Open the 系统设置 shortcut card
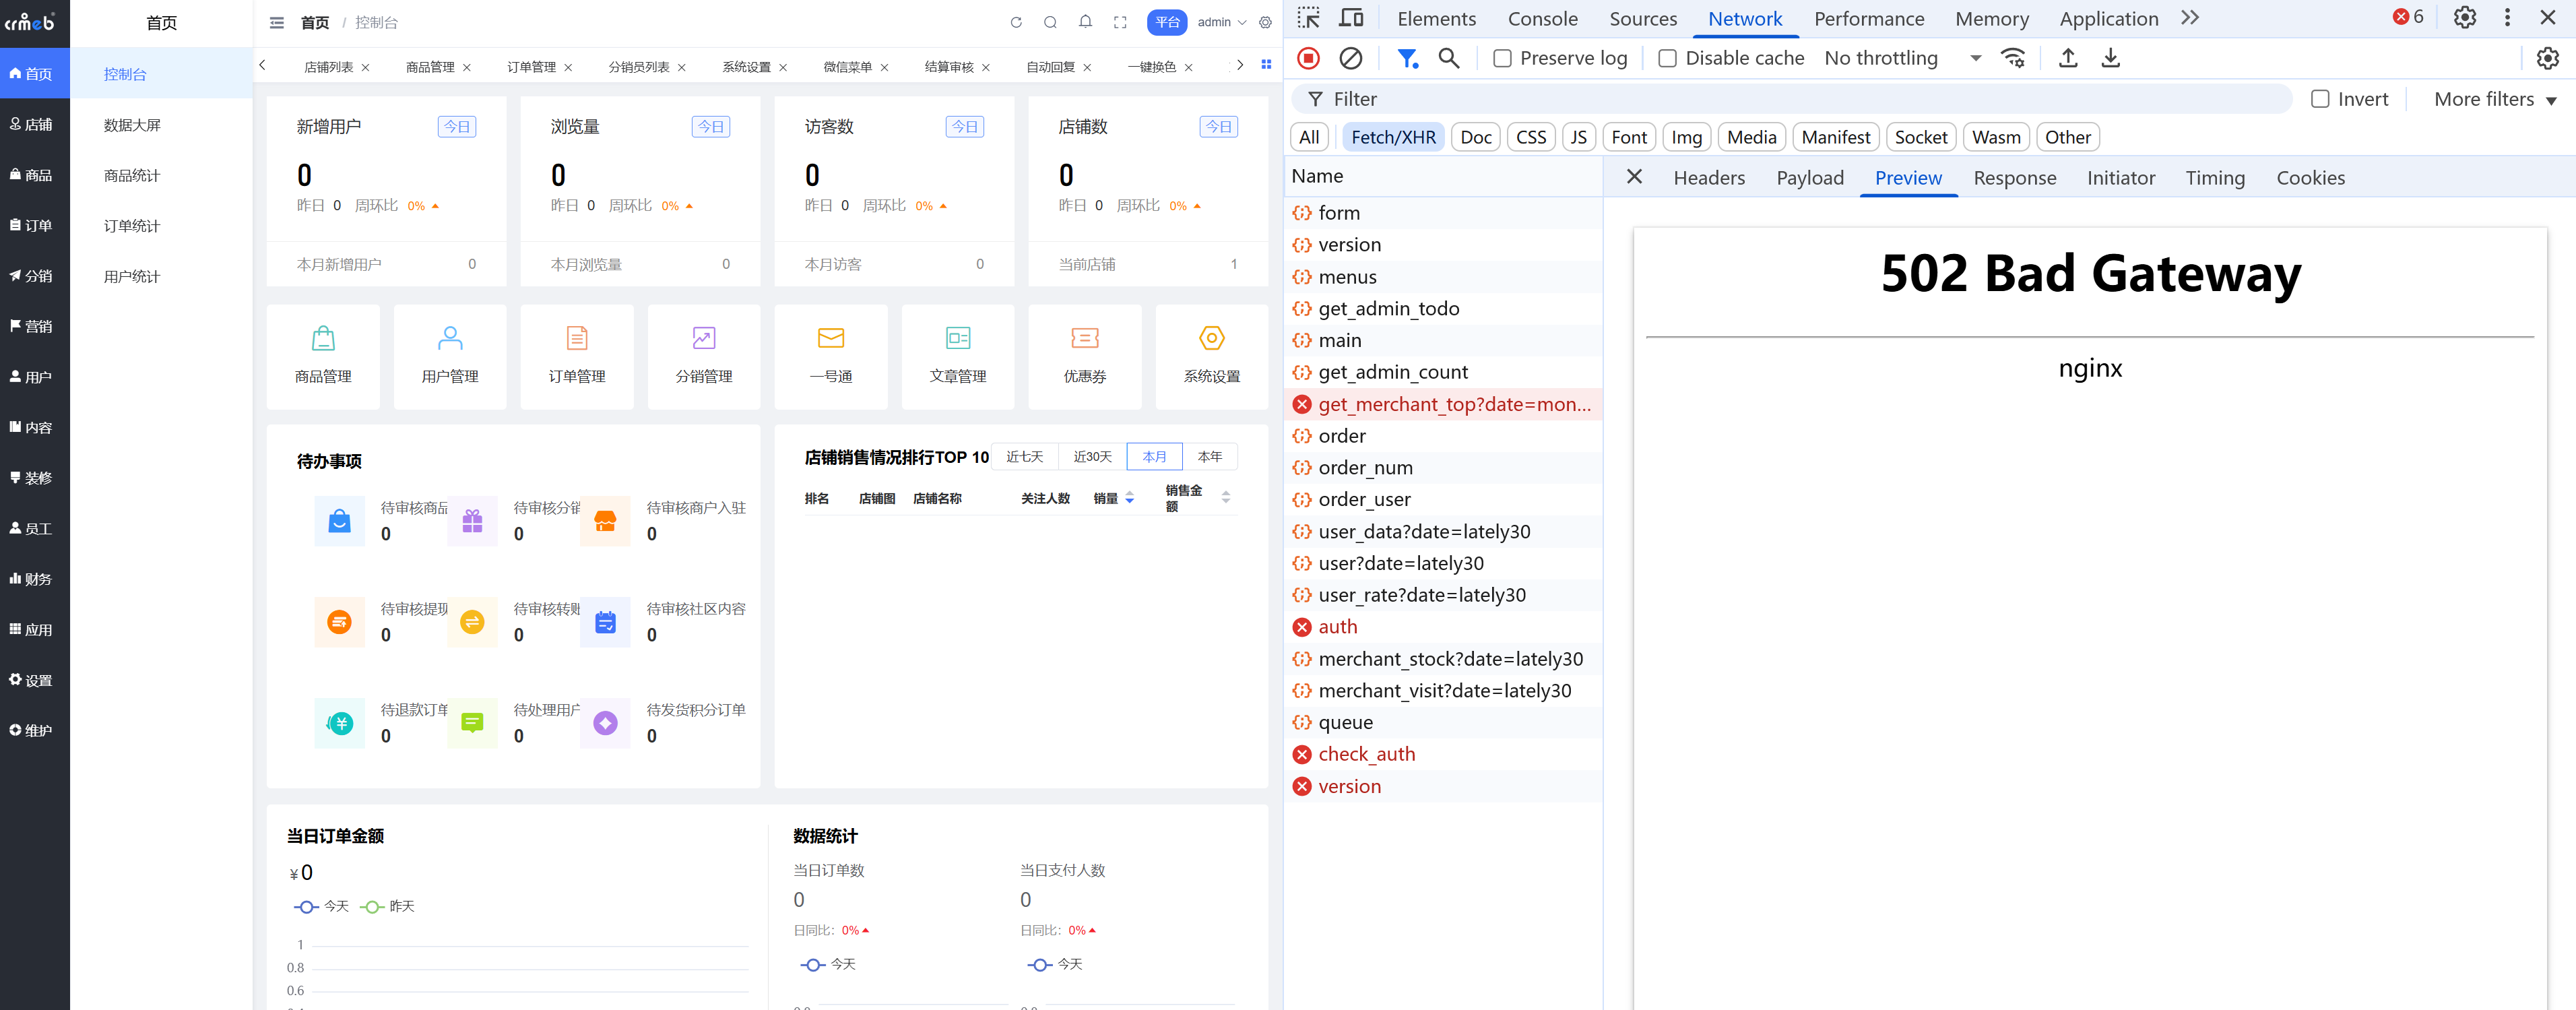Screen dimensions: 2576x1010 point(1211,356)
